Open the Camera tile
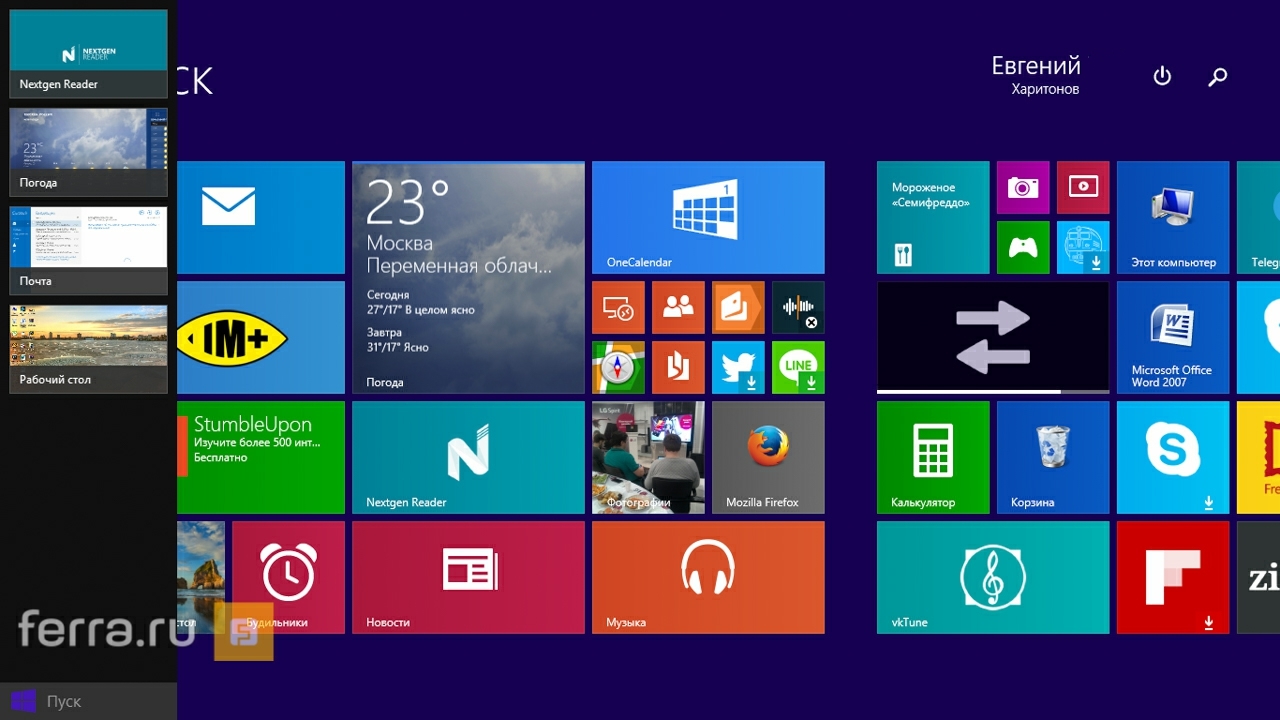 coord(1022,187)
